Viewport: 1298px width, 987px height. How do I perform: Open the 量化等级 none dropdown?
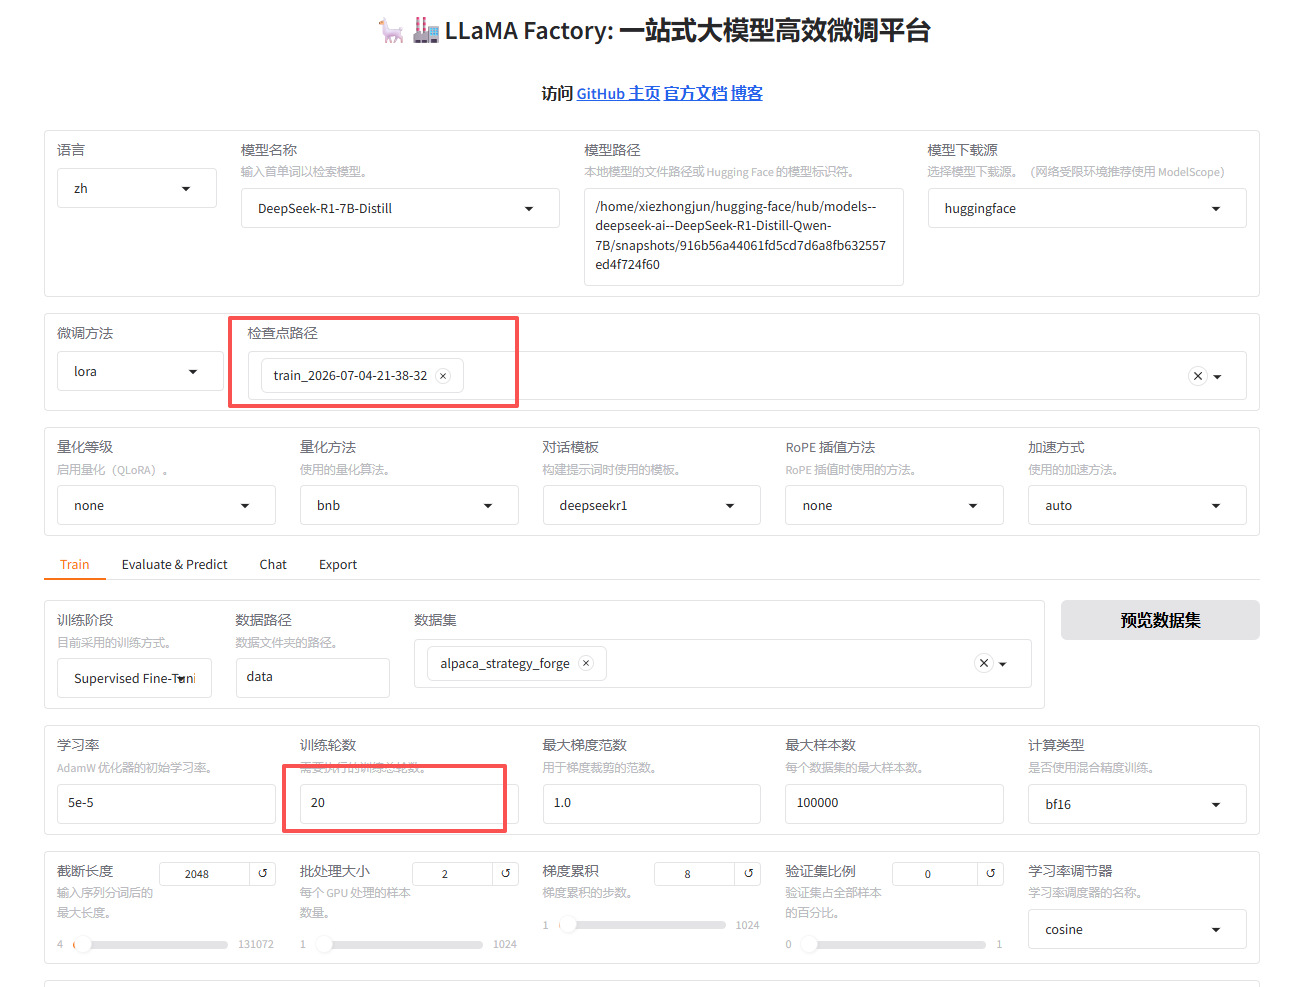pyautogui.click(x=166, y=505)
